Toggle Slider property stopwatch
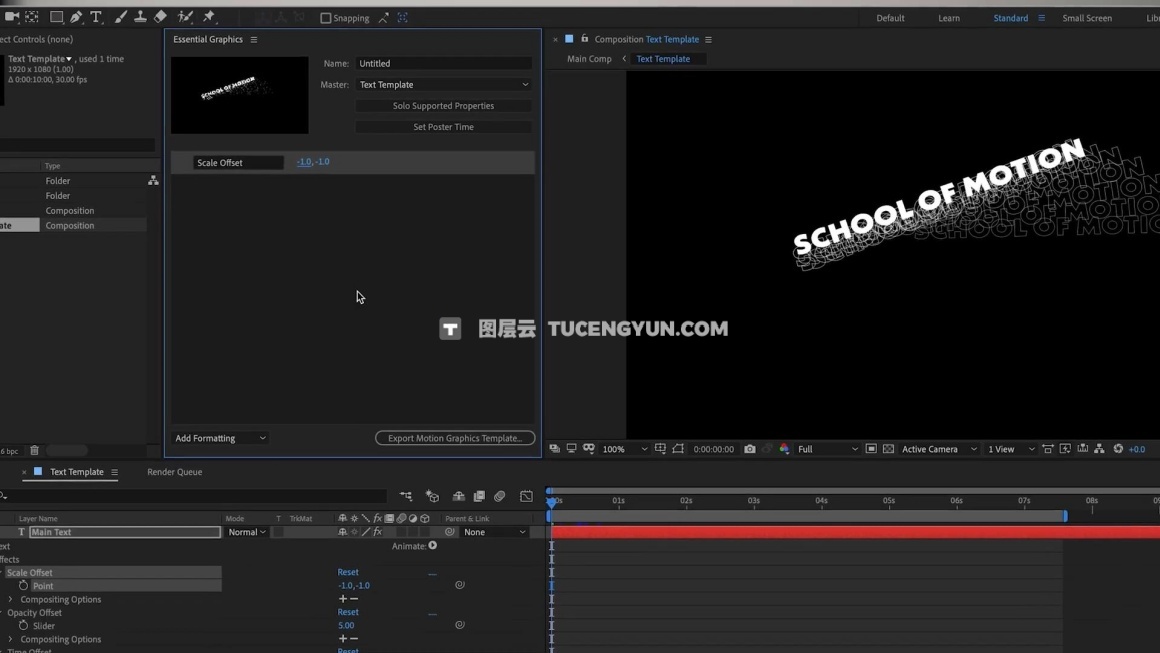 (x=24, y=625)
